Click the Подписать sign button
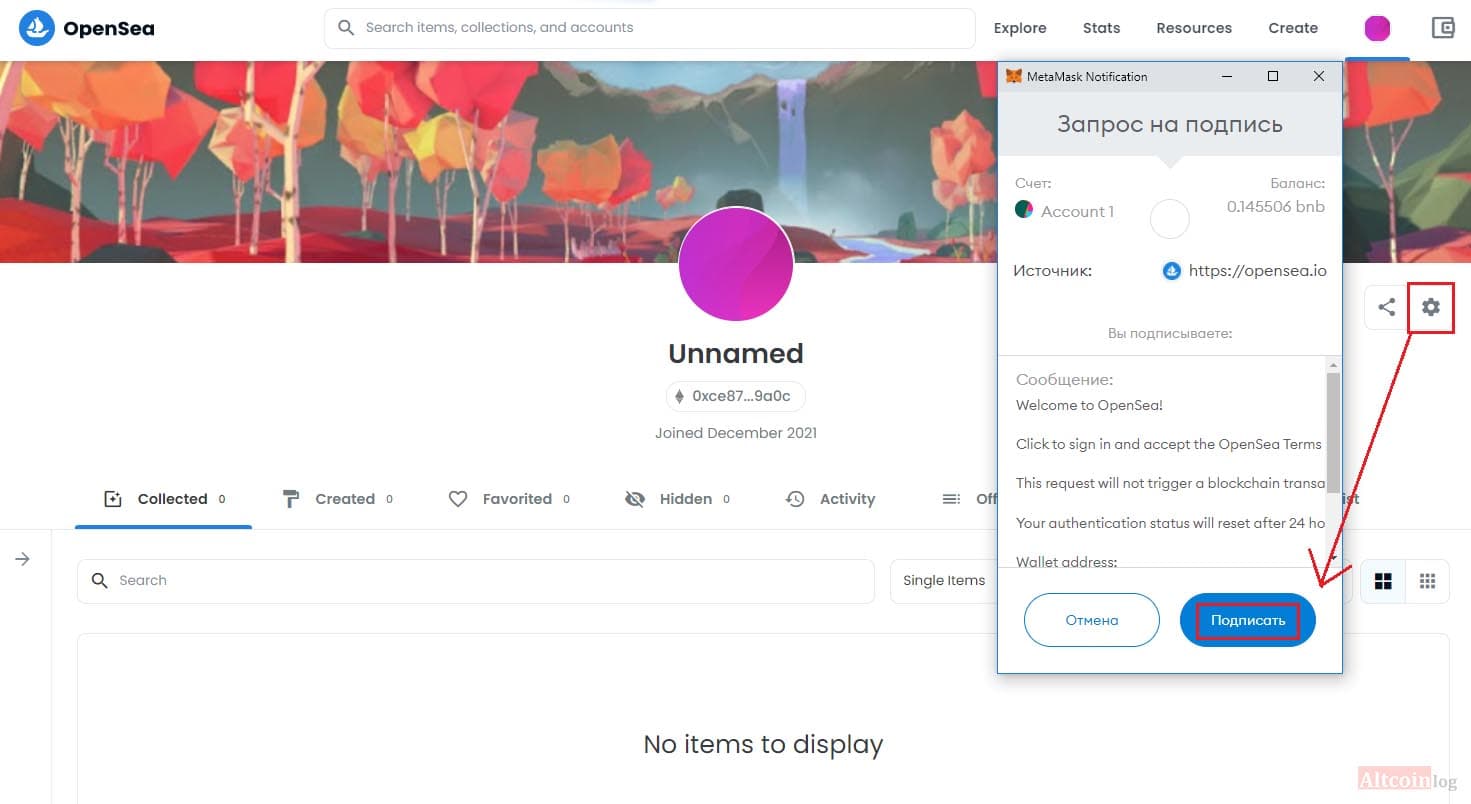This screenshot has width=1471, height=804. pos(1248,620)
